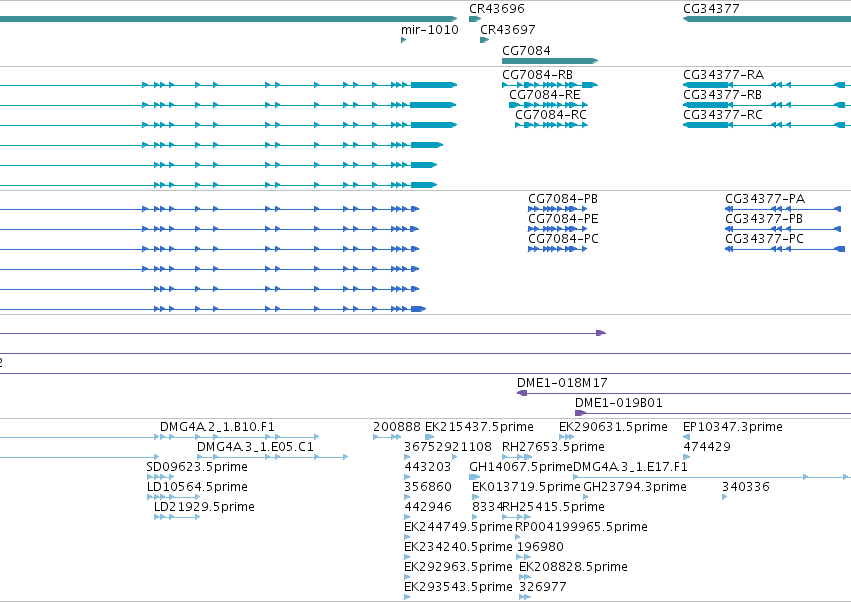This screenshot has height=602, width=851.
Task: Click EST DMG4A.3_1.E05.C1 label
Action: point(255,447)
